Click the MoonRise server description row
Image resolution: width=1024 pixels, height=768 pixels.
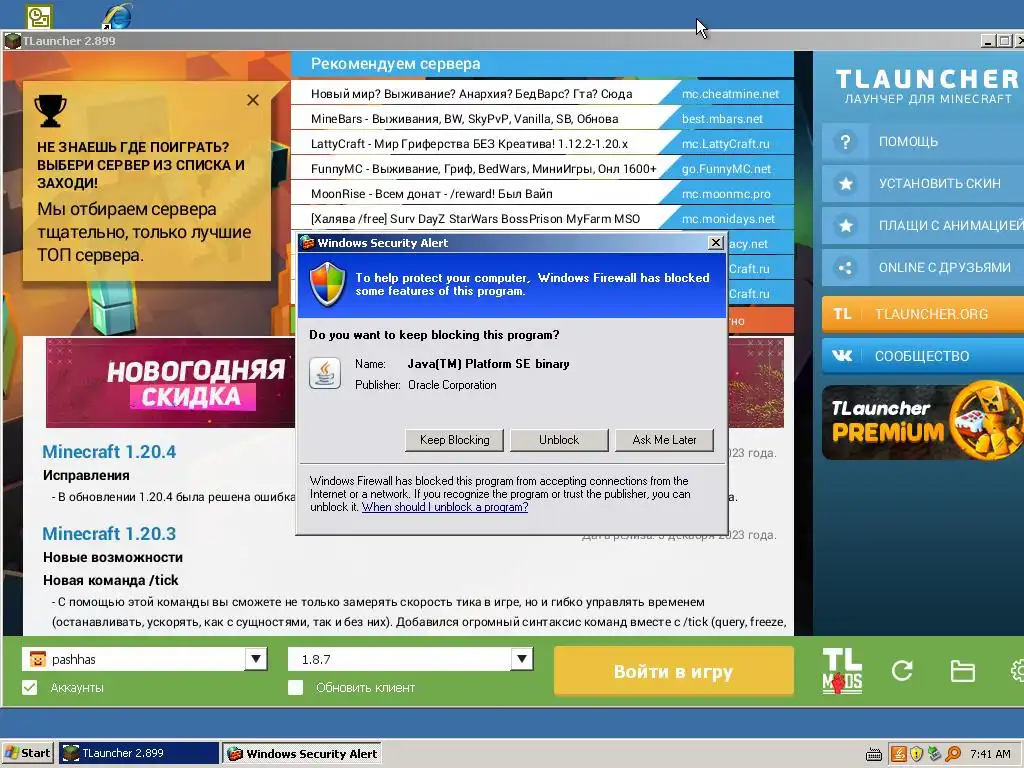[432, 194]
